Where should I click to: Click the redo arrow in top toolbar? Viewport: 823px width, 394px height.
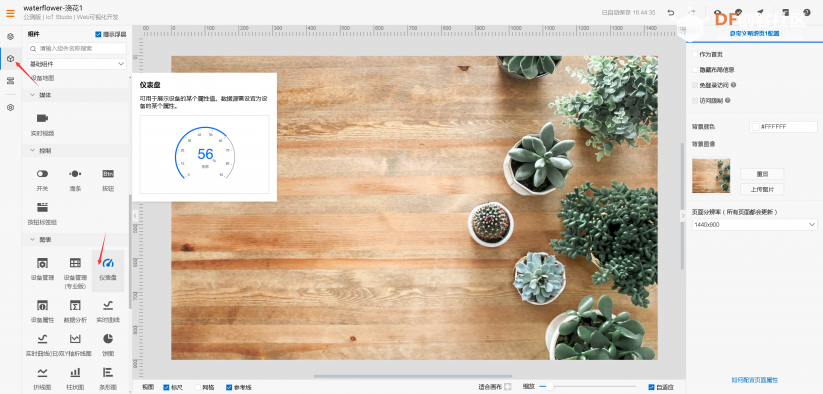click(x=692, y=13)
